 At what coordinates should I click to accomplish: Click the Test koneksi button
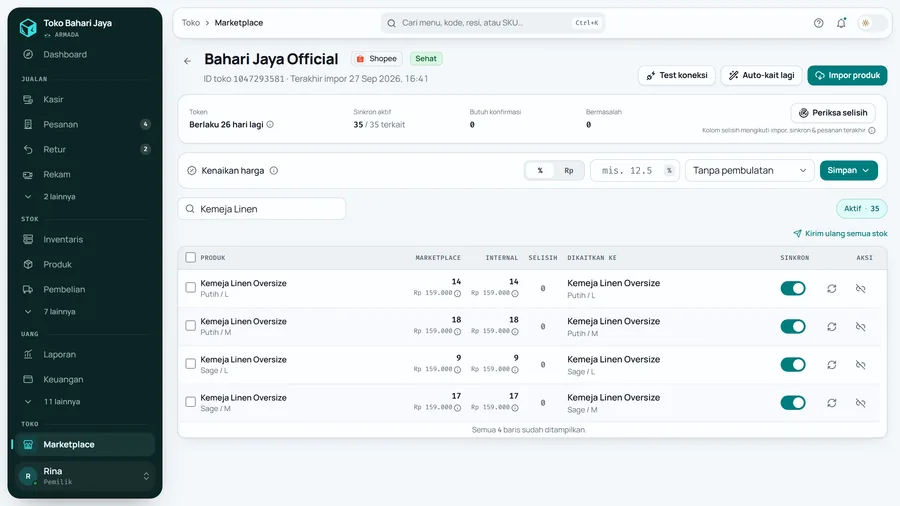[676, 75]
